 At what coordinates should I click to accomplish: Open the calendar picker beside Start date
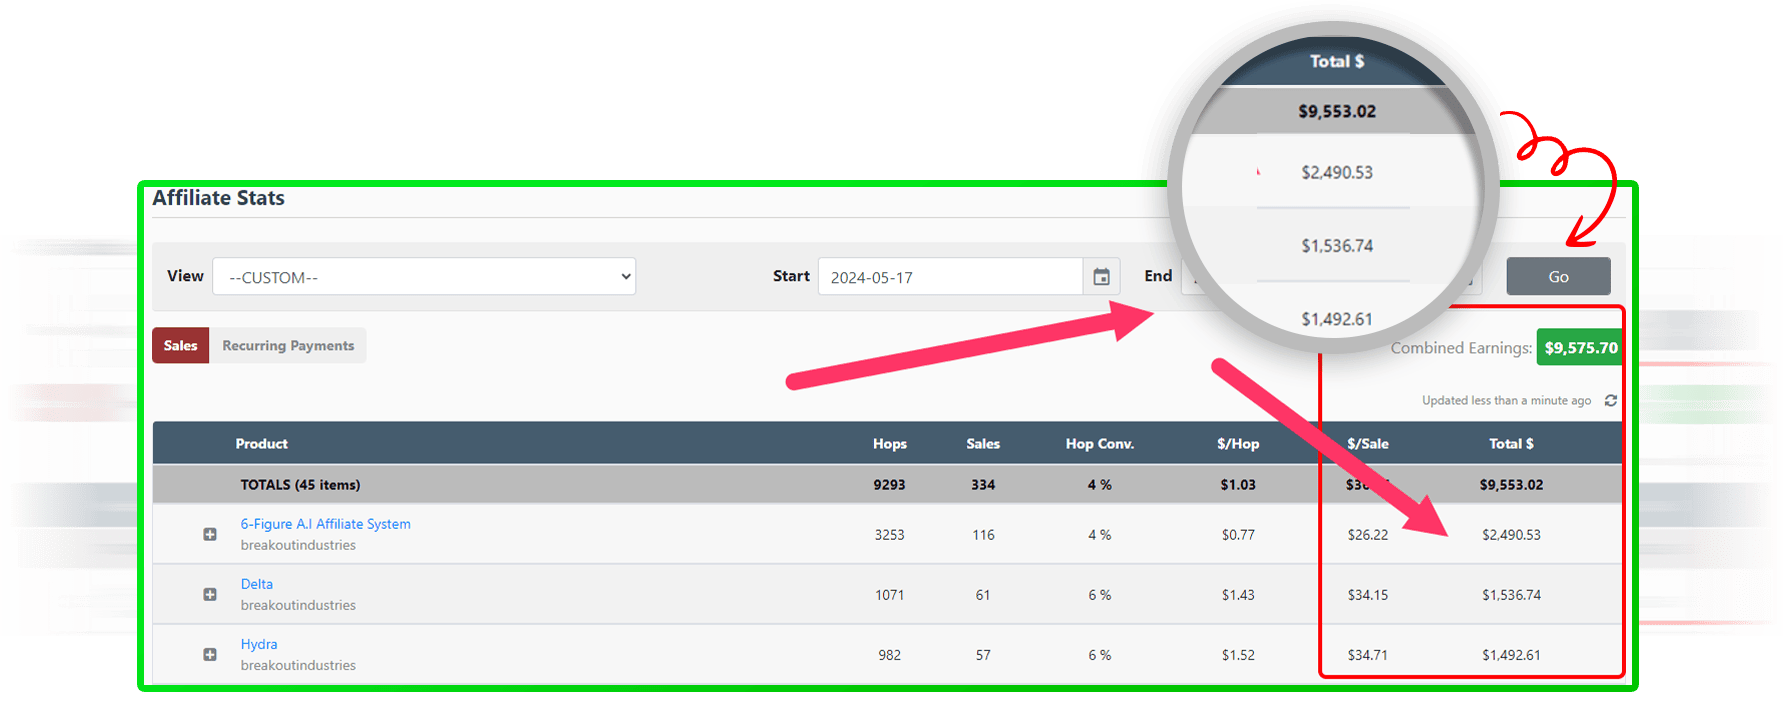(1101, 277)
